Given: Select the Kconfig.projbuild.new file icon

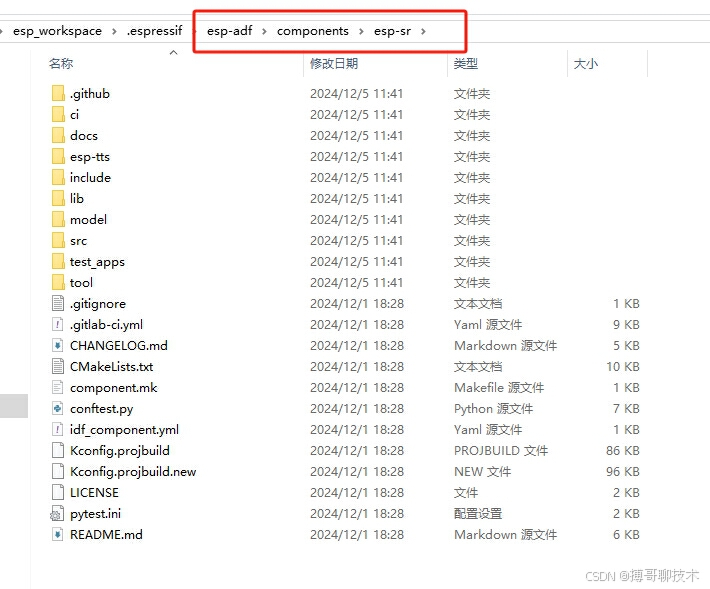Looking at the screenshot, I should tap(58, 471).
